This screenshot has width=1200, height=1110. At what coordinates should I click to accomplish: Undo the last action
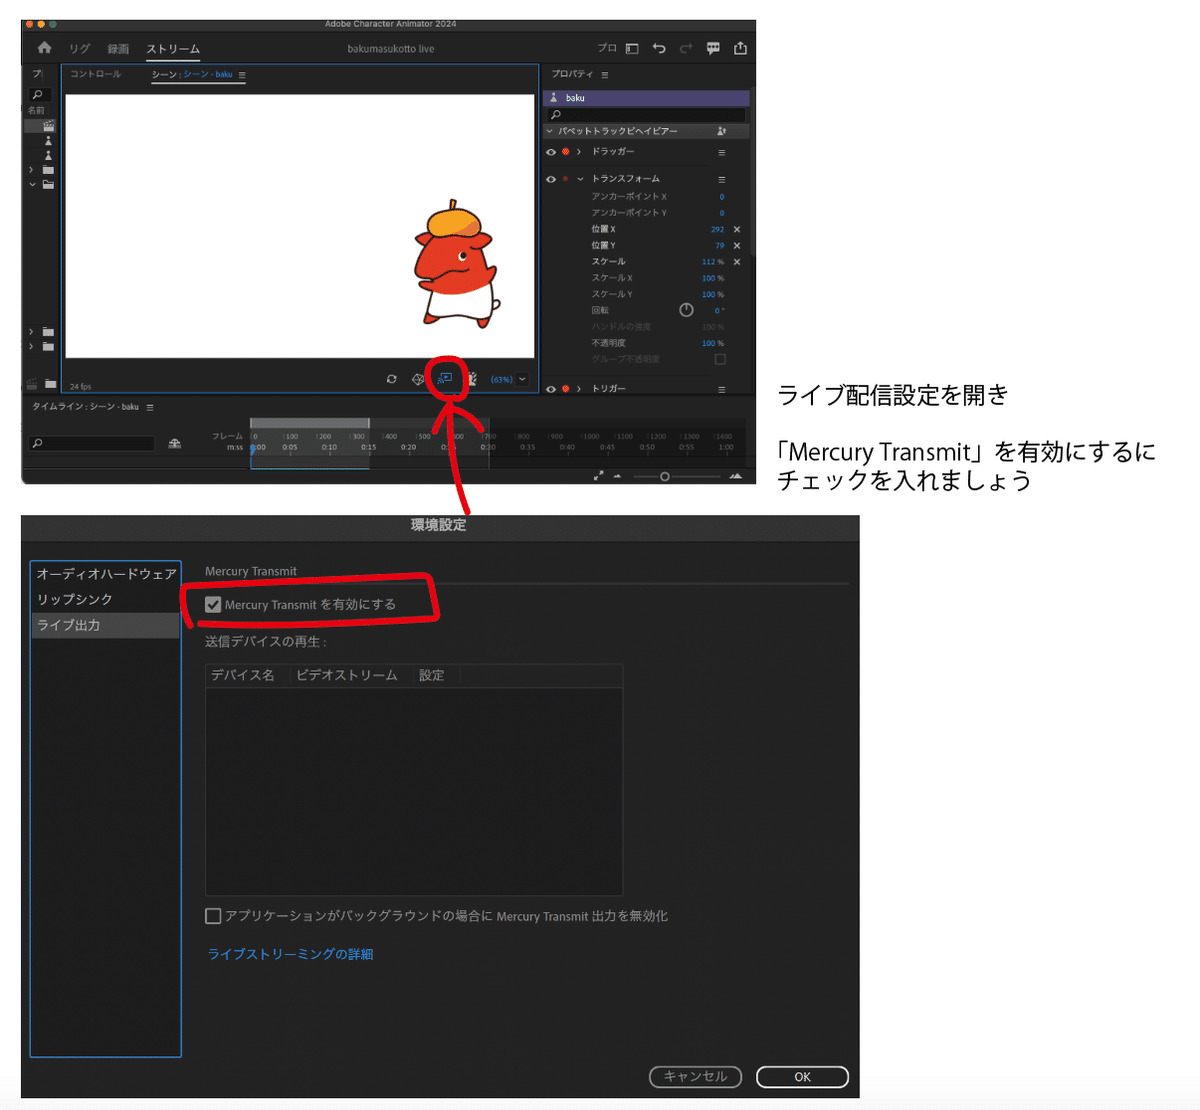coord(659,48)
